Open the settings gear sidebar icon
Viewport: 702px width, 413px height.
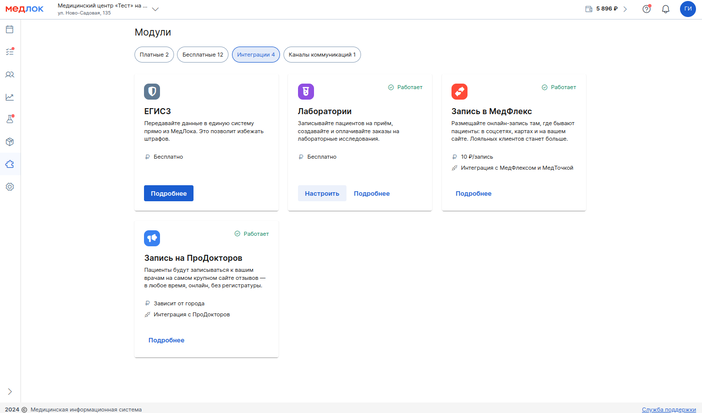(9, 187)
